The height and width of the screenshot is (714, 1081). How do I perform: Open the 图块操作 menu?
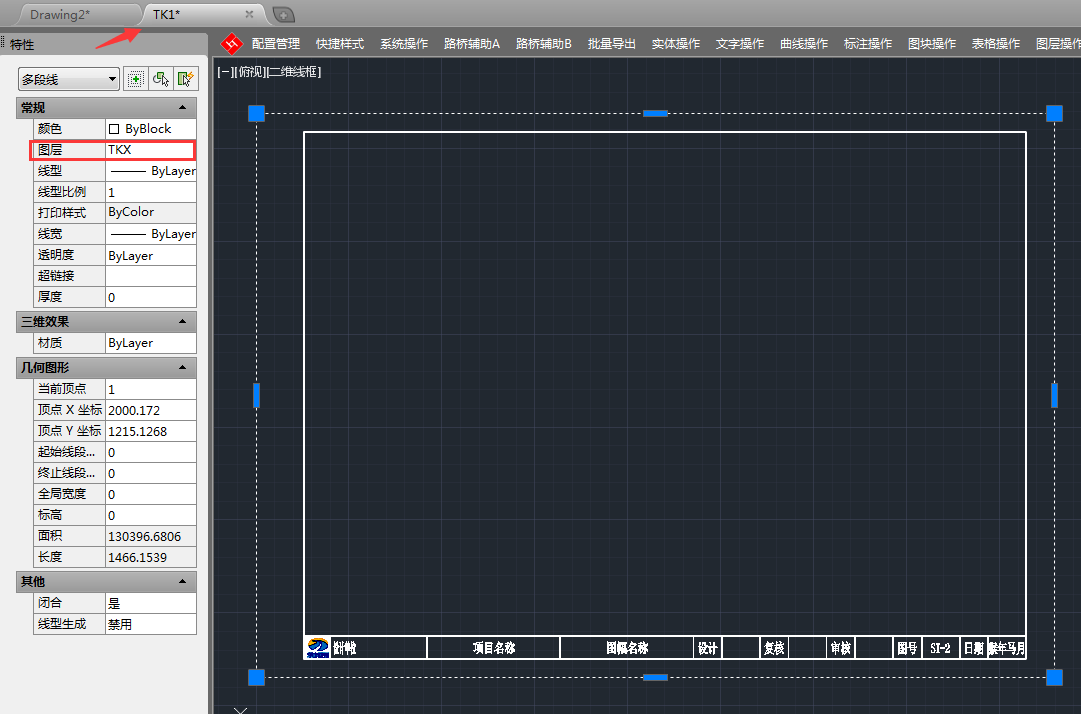932,44
